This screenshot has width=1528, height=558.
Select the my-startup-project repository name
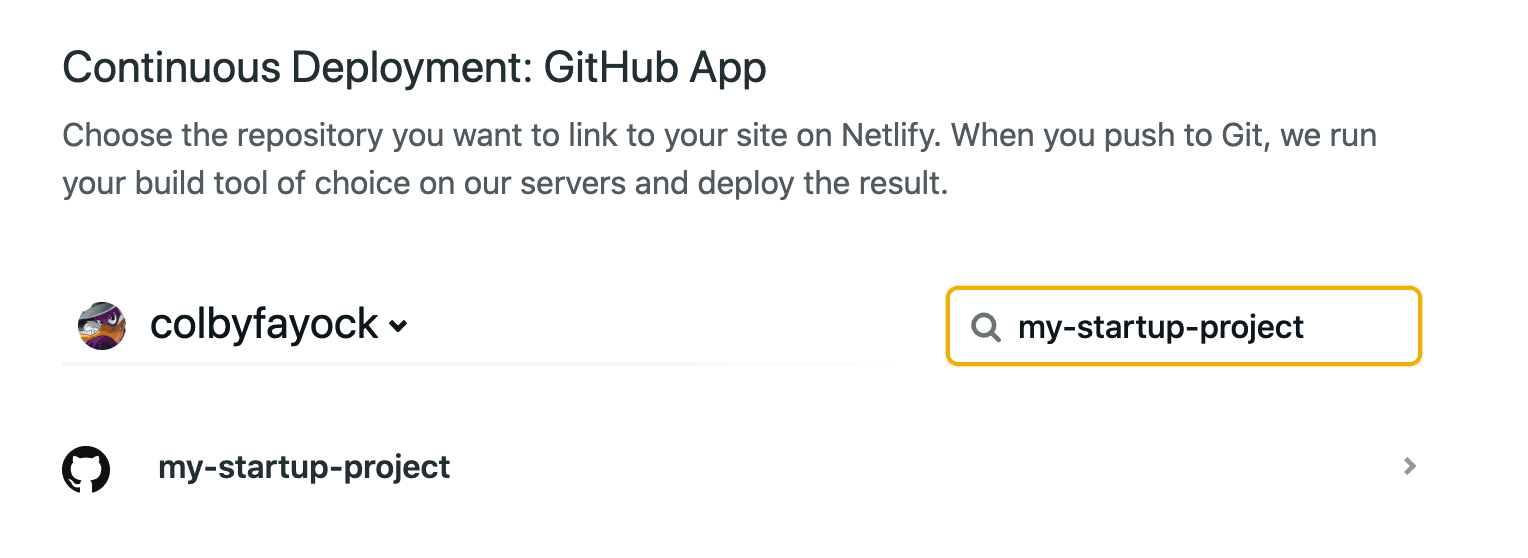coord(304,467)
